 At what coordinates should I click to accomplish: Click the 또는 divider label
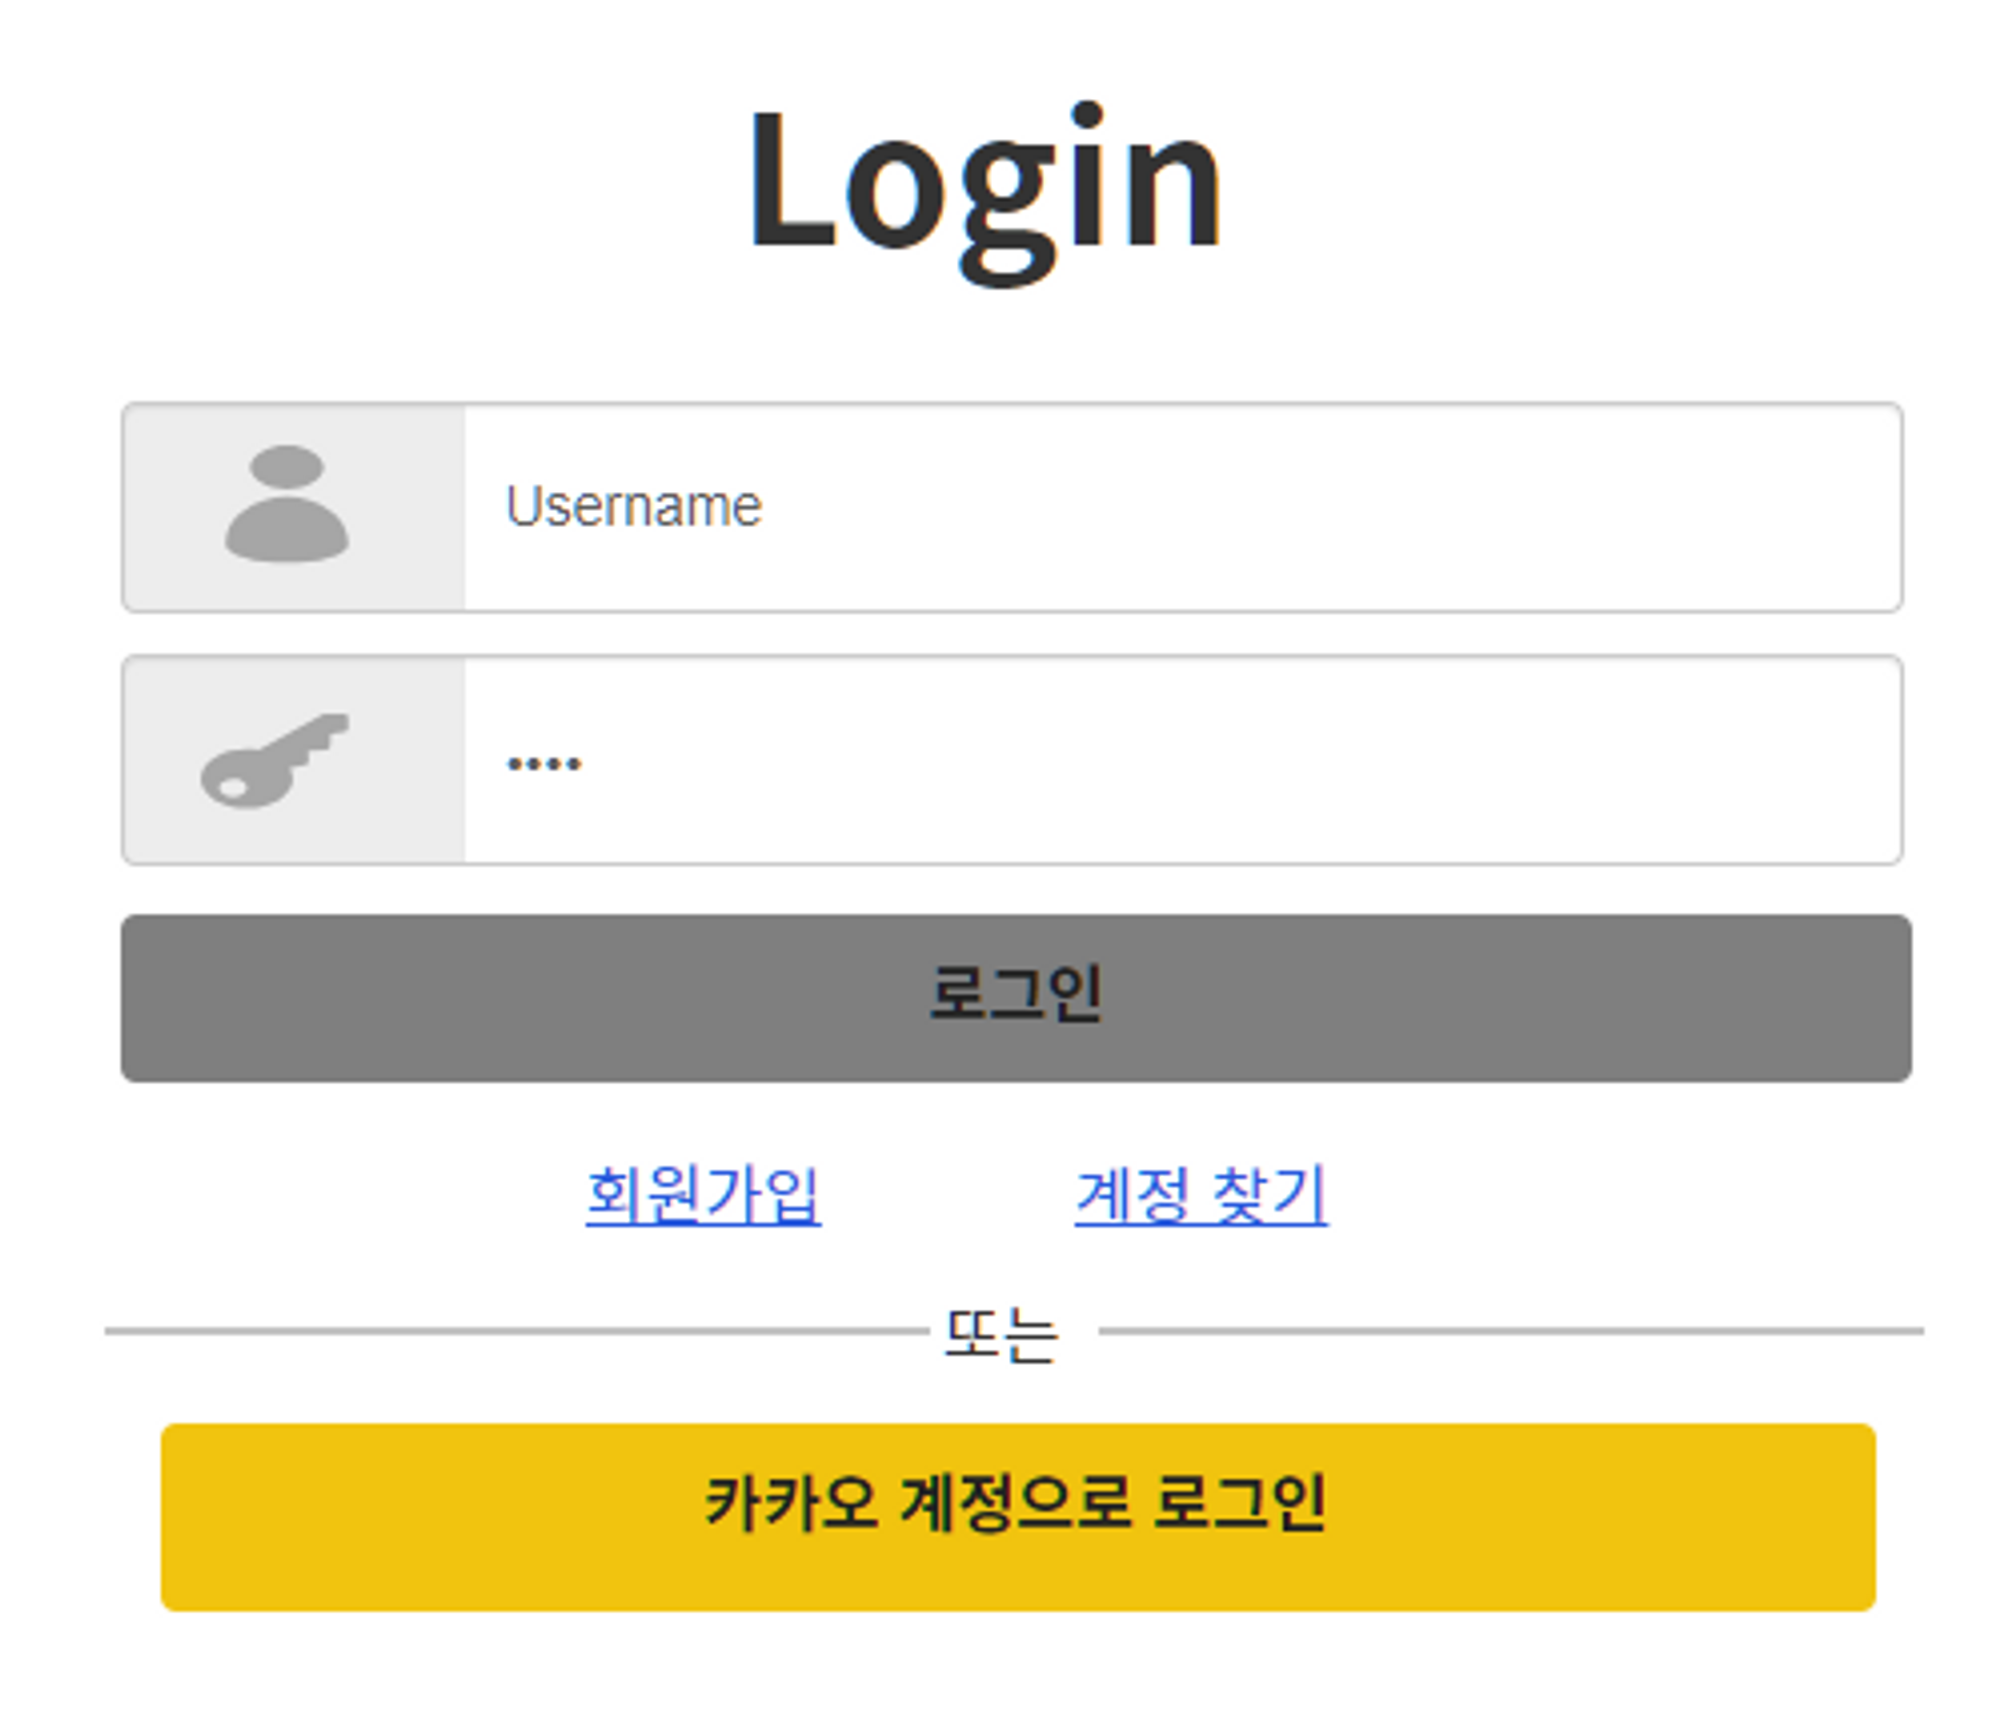(x=1000, y=1333)
